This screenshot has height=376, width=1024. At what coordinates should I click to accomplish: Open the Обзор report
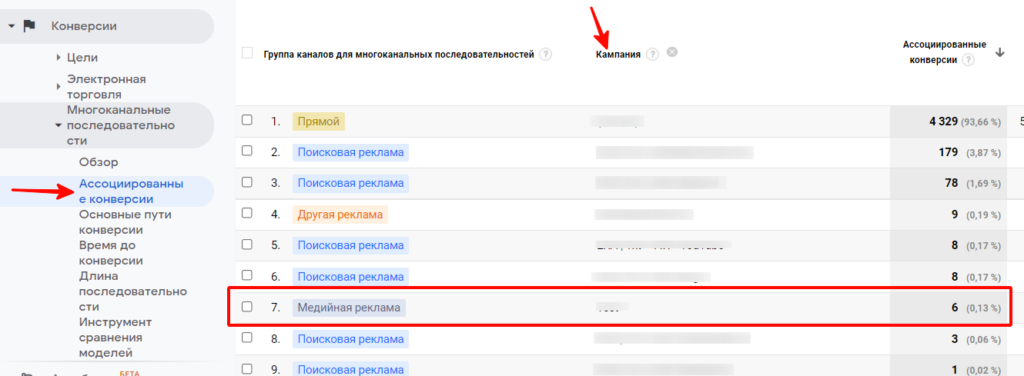(x=99, y=162)
